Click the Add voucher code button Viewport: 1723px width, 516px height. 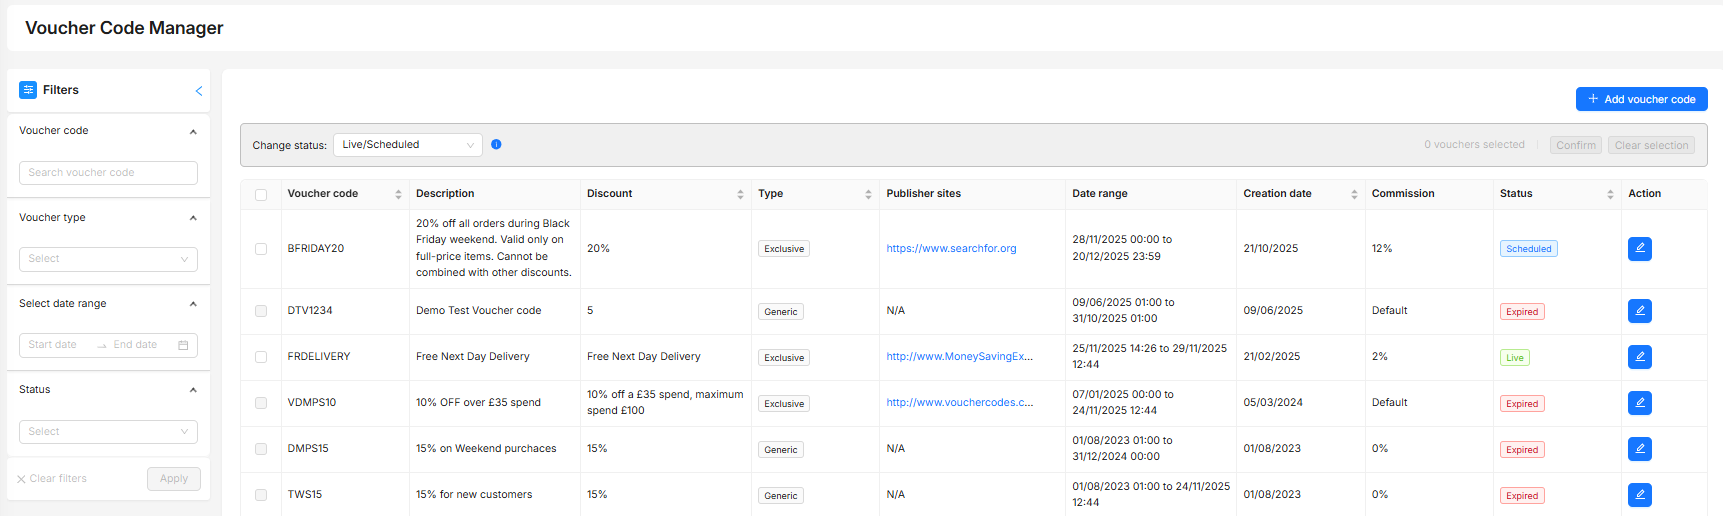click(1641, 99)
